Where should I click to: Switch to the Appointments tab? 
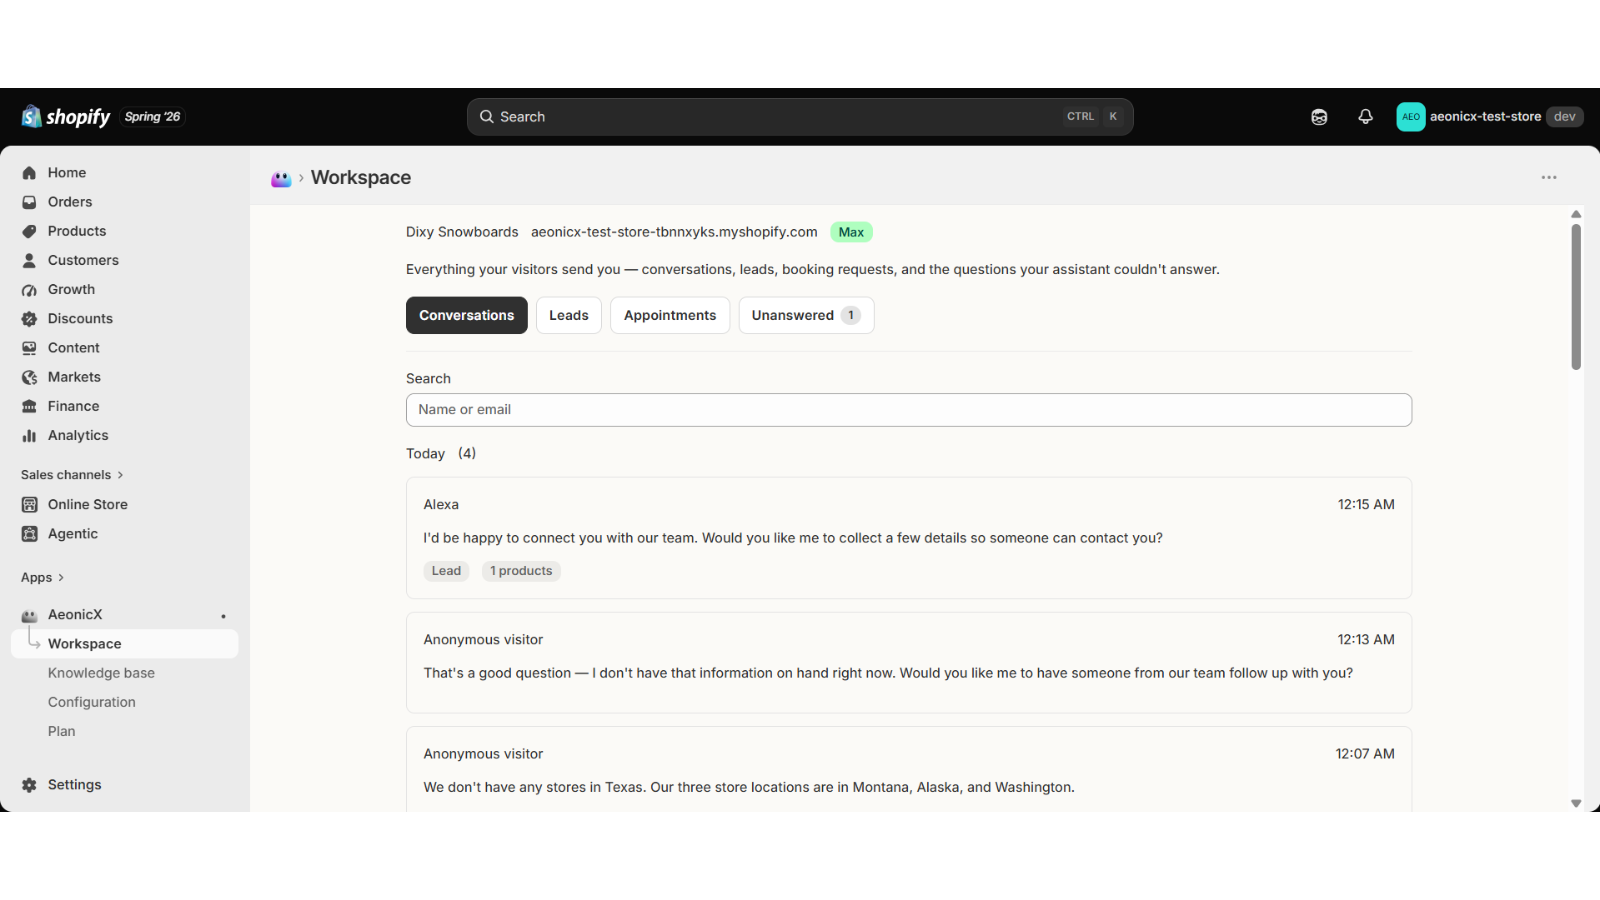[x=670, y=315]
